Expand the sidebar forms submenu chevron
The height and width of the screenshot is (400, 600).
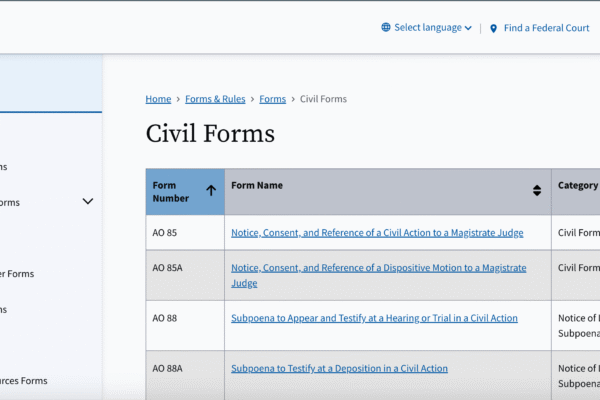[88, 201]
